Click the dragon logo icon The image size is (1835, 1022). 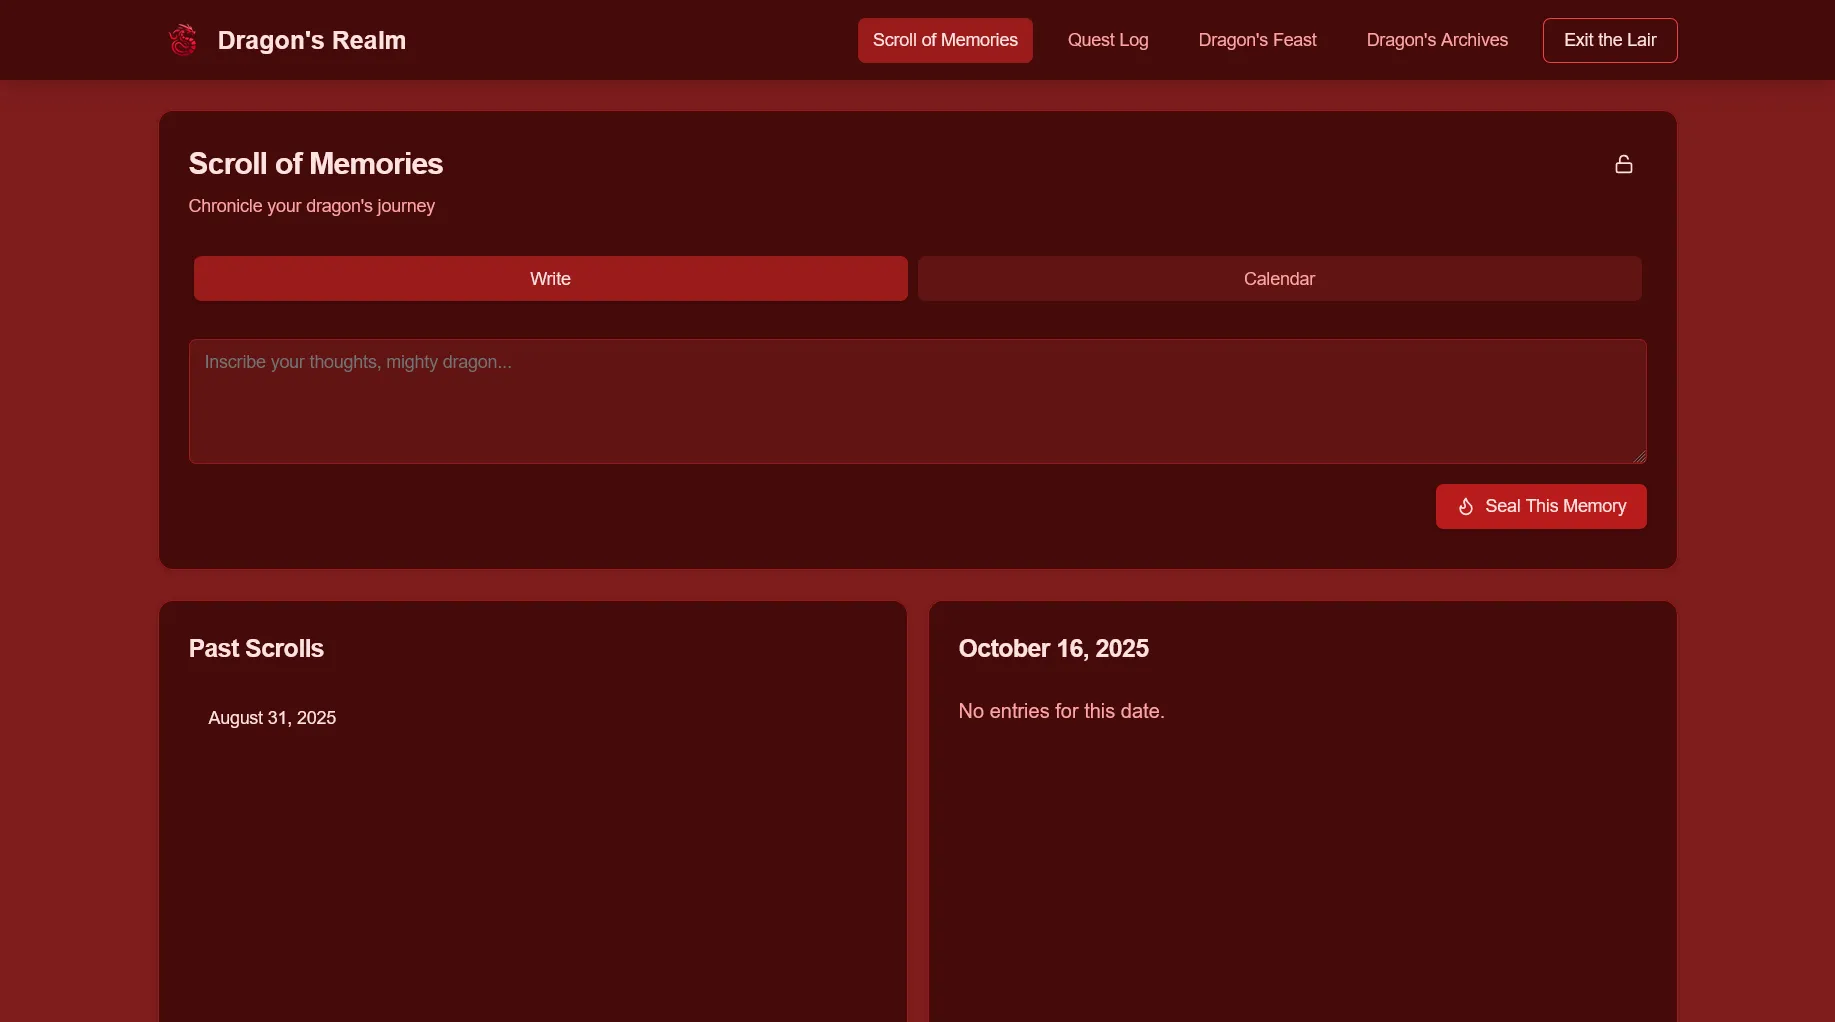coord(183,40)
